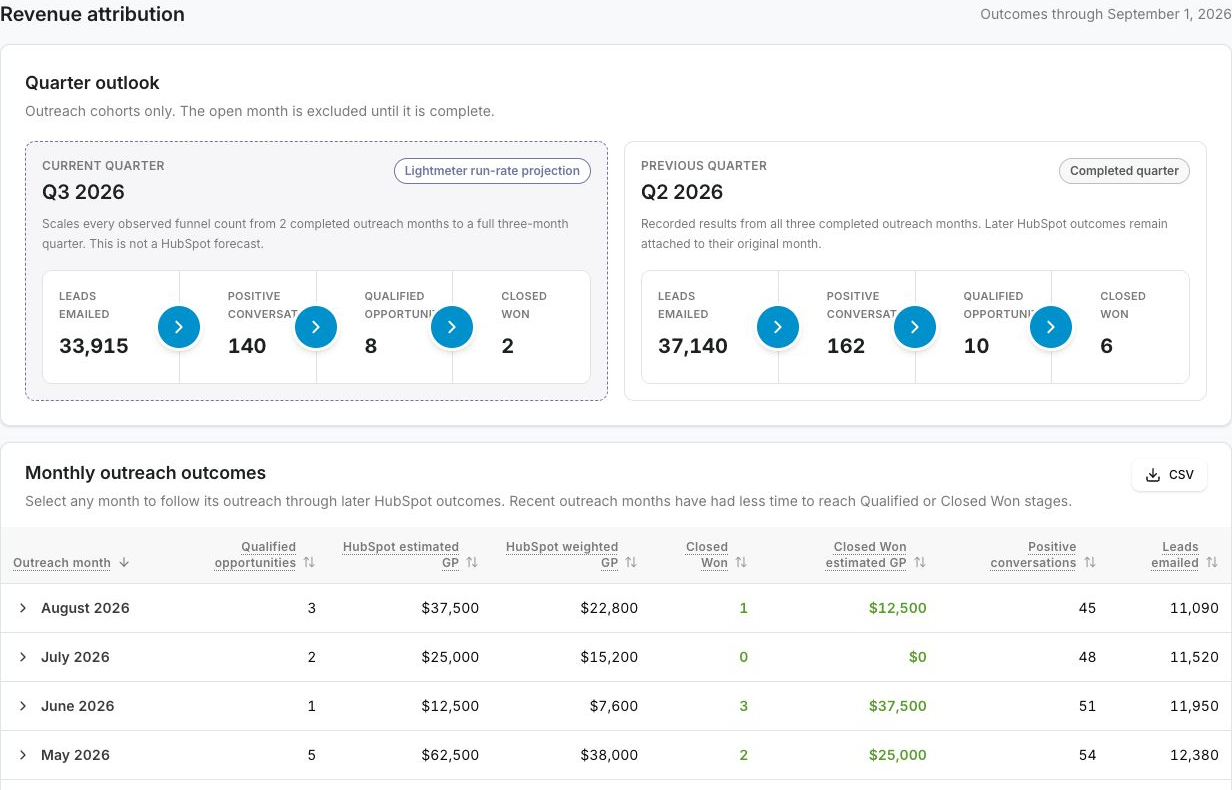This screenshot has height=790, width=1232.
Task: Click the HubSpot estimated GP header
Action: pyautogui.click(x=401, y=555)
